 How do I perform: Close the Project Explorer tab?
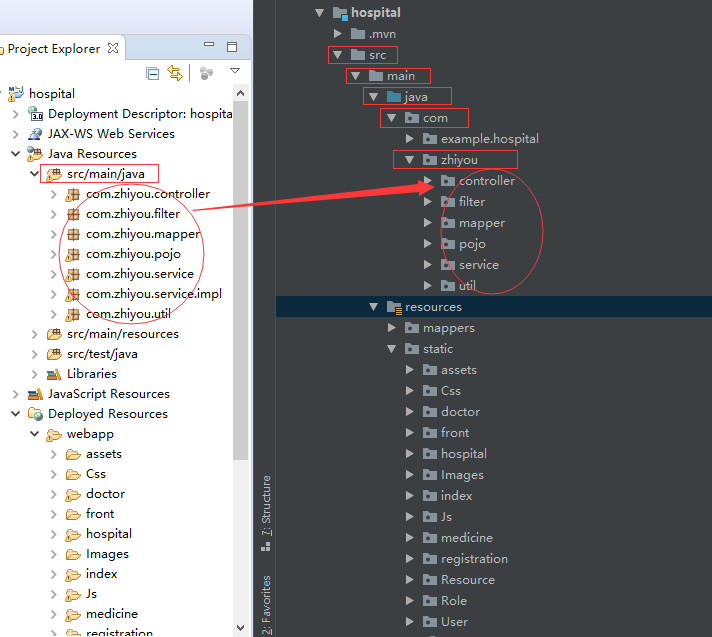click(x=113, y=48)
